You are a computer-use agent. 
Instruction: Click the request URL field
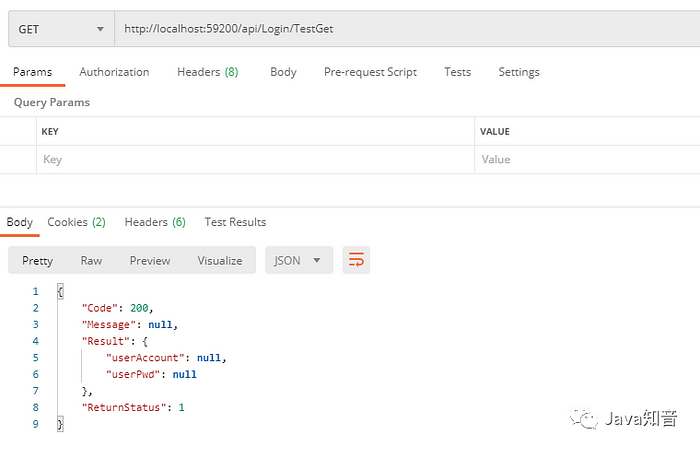tap(407, 29)
